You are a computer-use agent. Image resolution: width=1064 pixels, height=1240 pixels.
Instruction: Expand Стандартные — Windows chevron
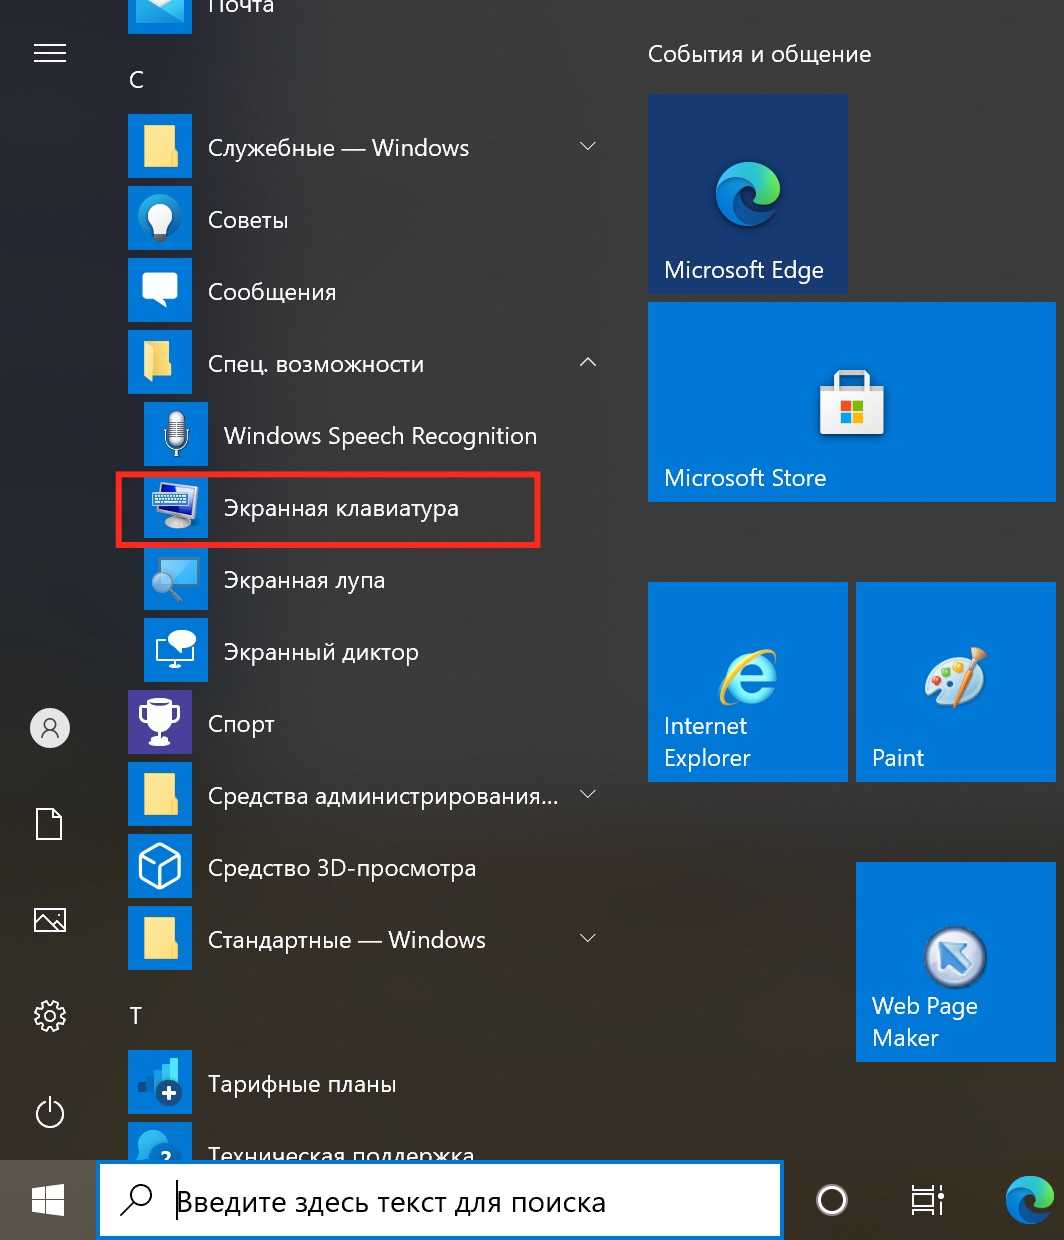[x=588, y=939]
